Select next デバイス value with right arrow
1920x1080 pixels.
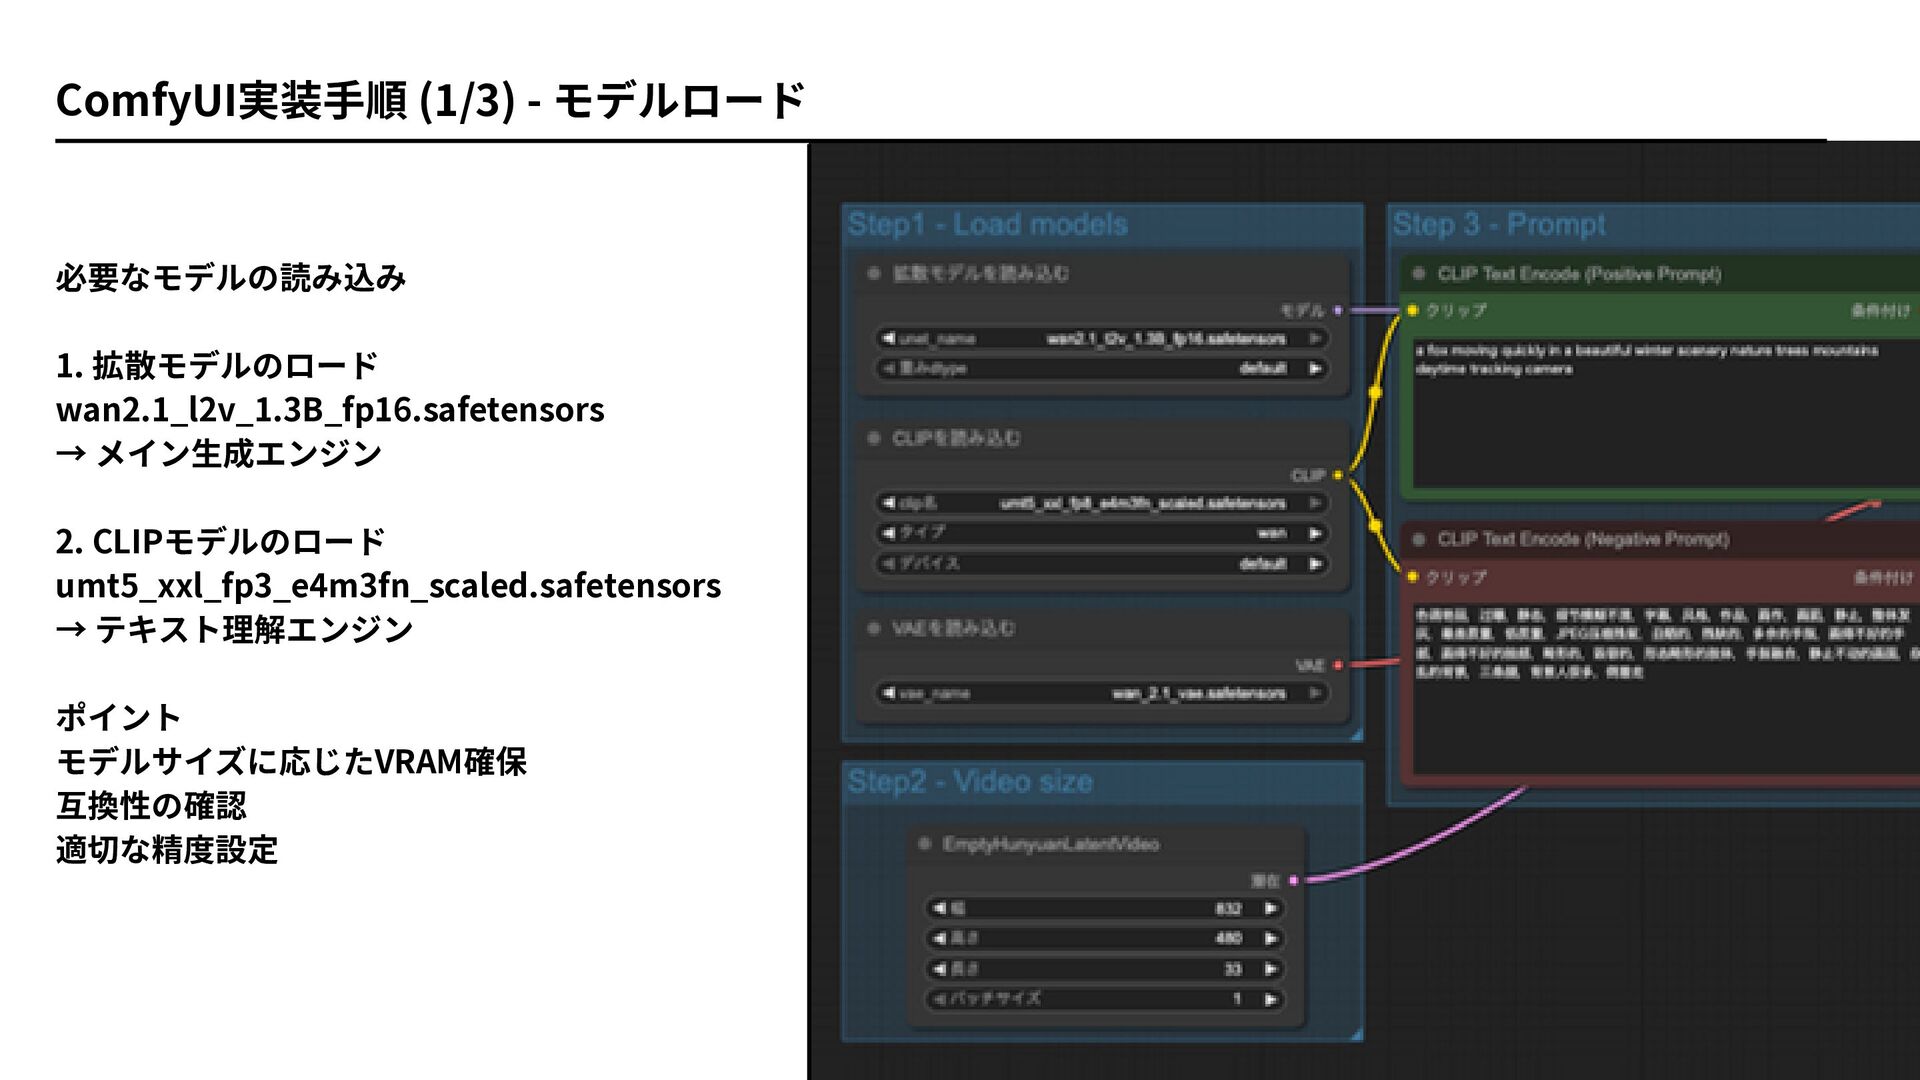pos(1315,563)
